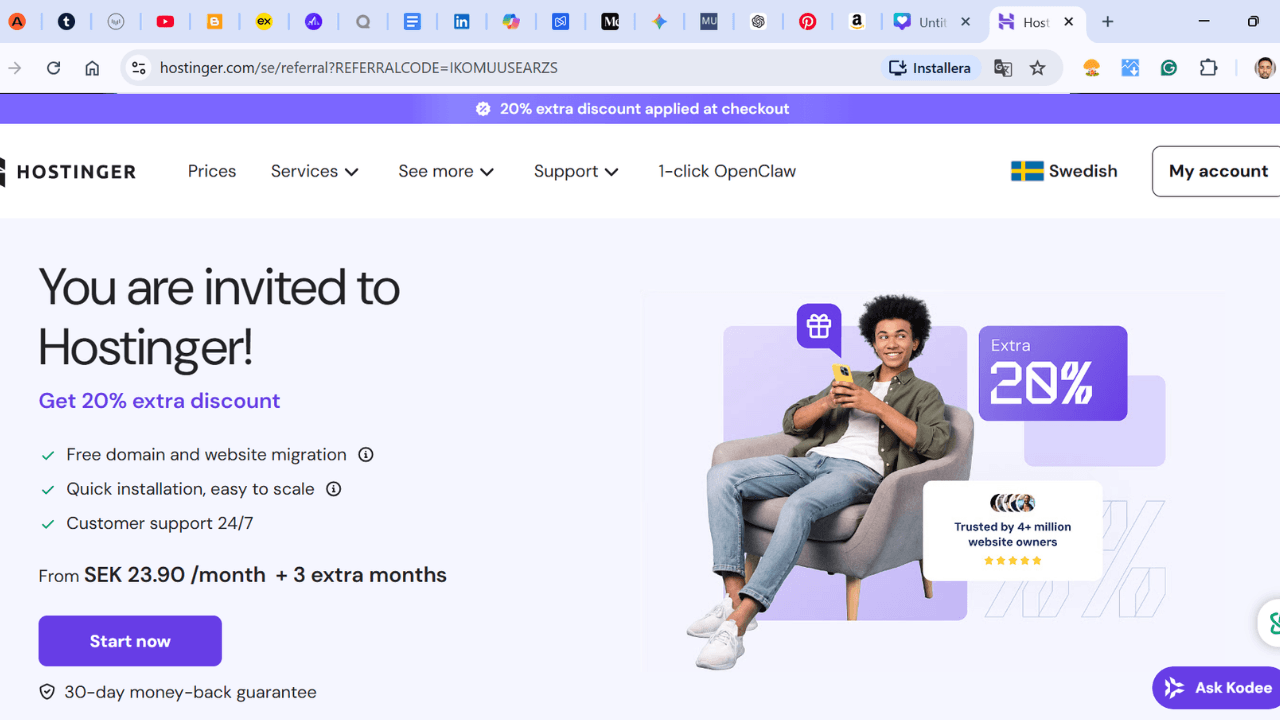Click the Start now button
Image resolution: width=1280 pixels, height=720 pixels.
129,641
